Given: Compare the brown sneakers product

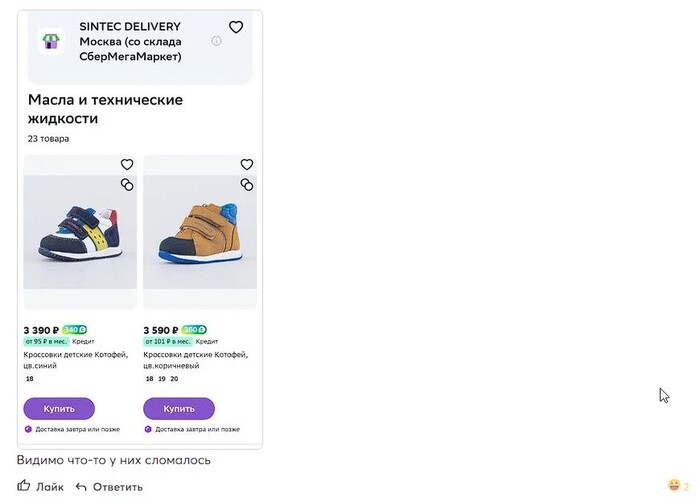Looking at the screenshot, I should [x=247, y=185].
